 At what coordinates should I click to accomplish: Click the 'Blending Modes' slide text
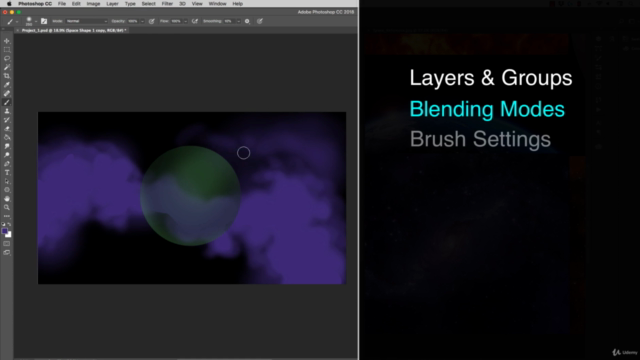point(487,109)
